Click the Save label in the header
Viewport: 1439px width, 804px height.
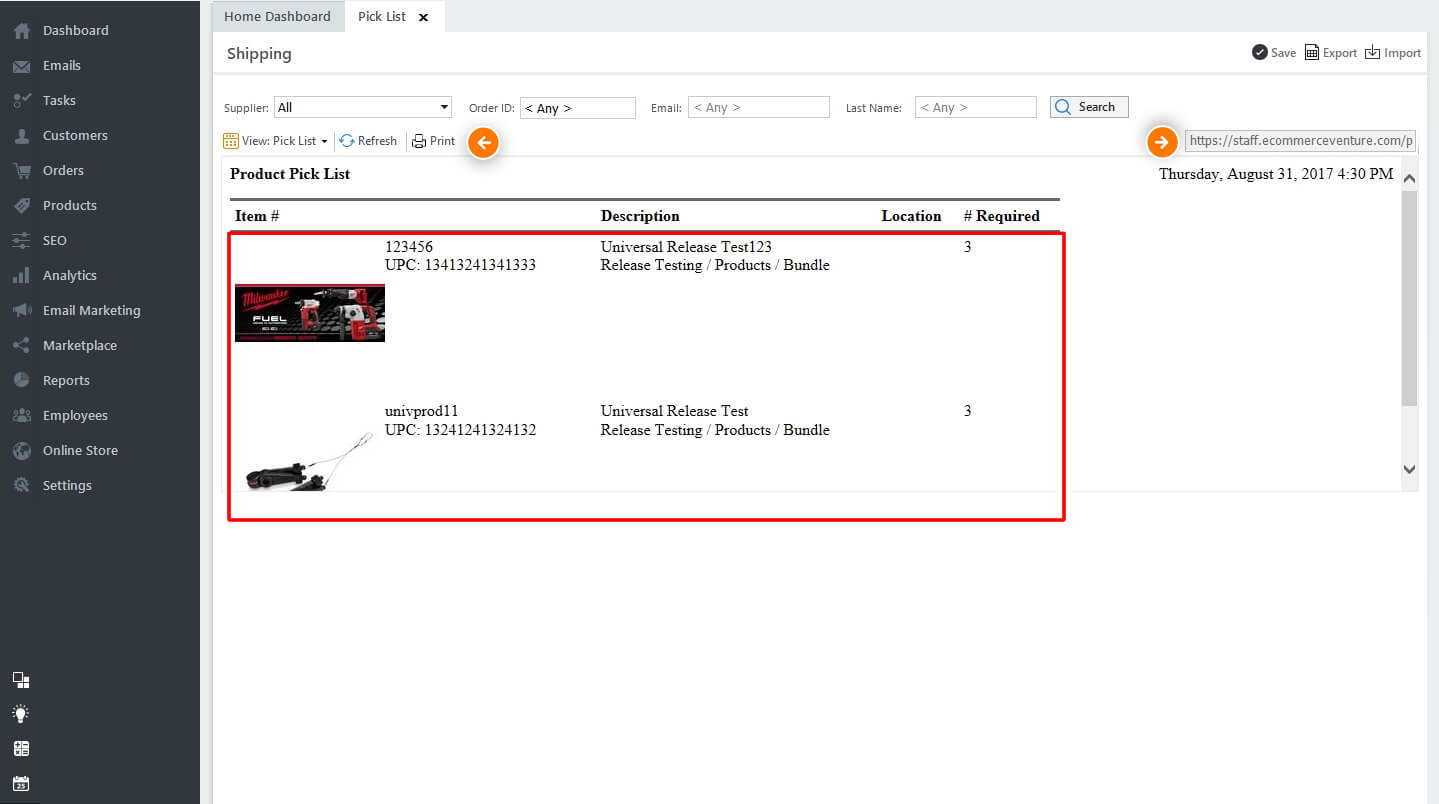click(1284, 53)
